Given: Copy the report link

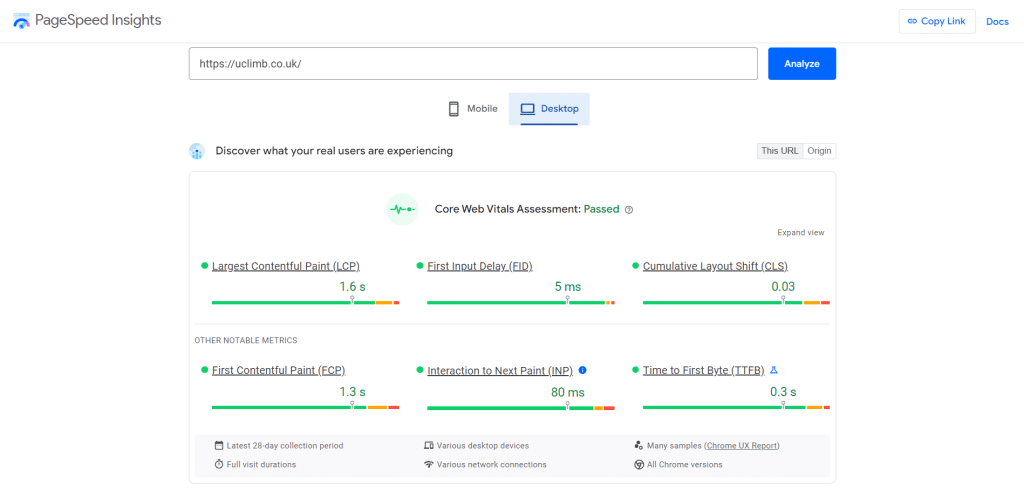Looking at the screenshot, I should (937, 22).
